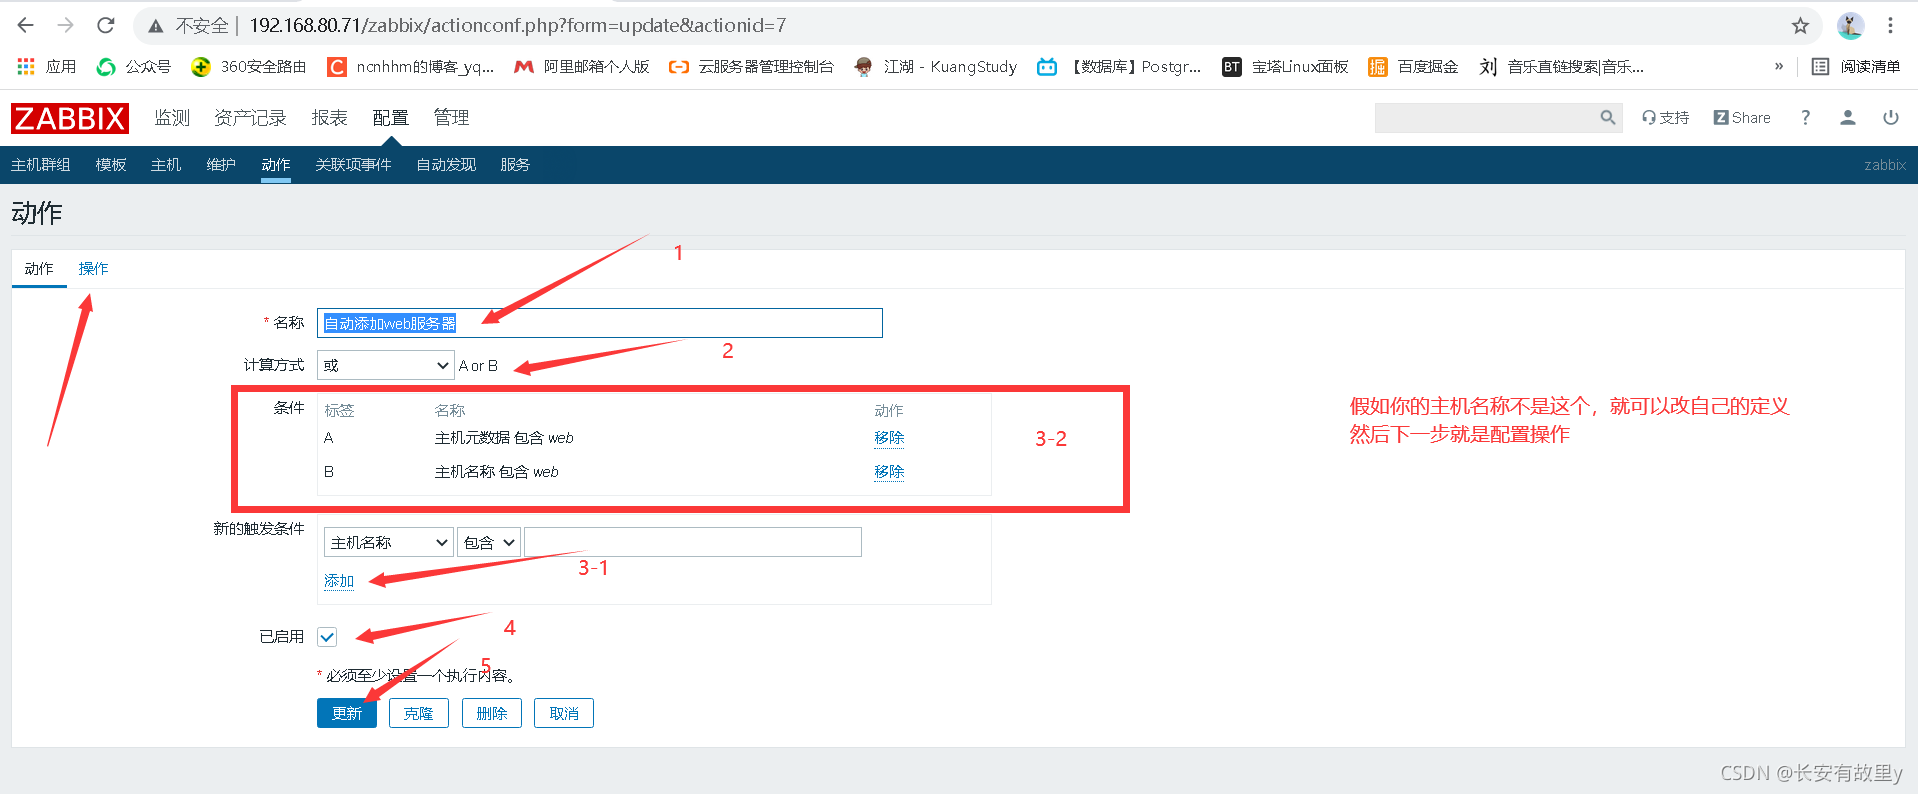Bookmark this page with the star icon
Screen dimensions: 1918x794
(x=1800, y=26)
